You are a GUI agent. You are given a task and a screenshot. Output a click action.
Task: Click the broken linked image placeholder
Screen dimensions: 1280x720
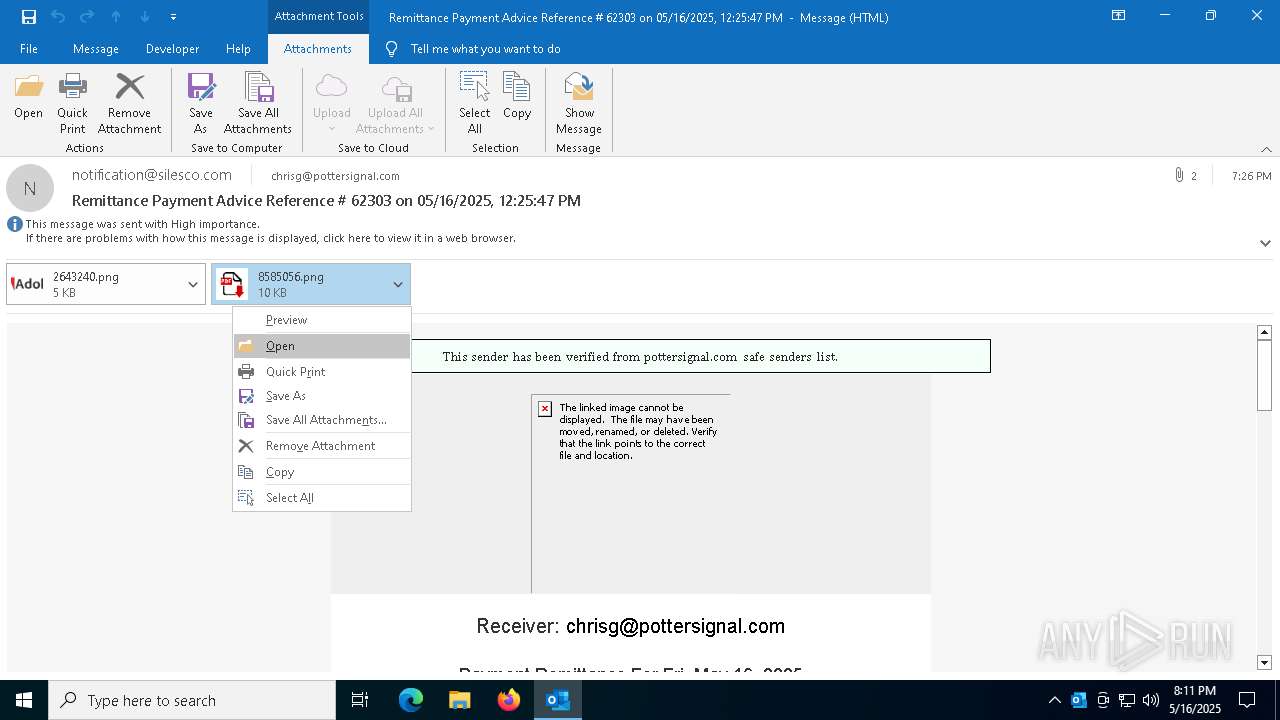point(631,494)
